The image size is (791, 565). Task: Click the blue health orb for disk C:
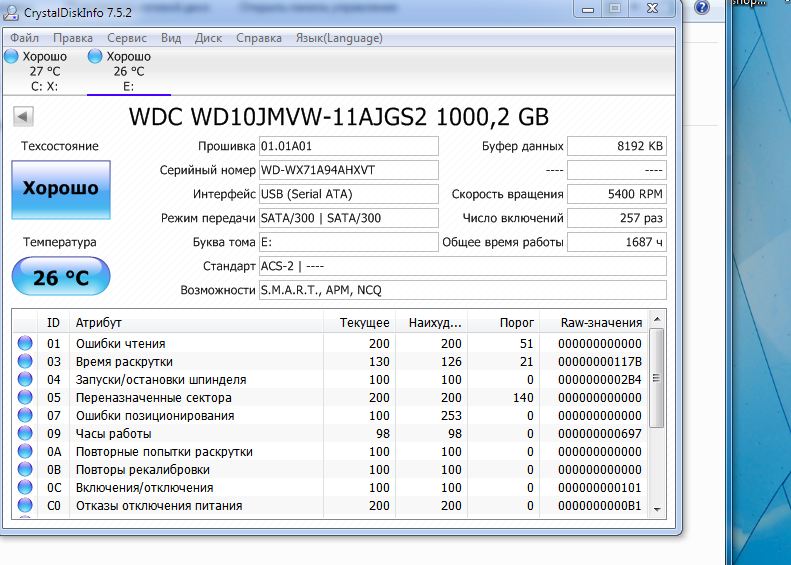point(11,56)
